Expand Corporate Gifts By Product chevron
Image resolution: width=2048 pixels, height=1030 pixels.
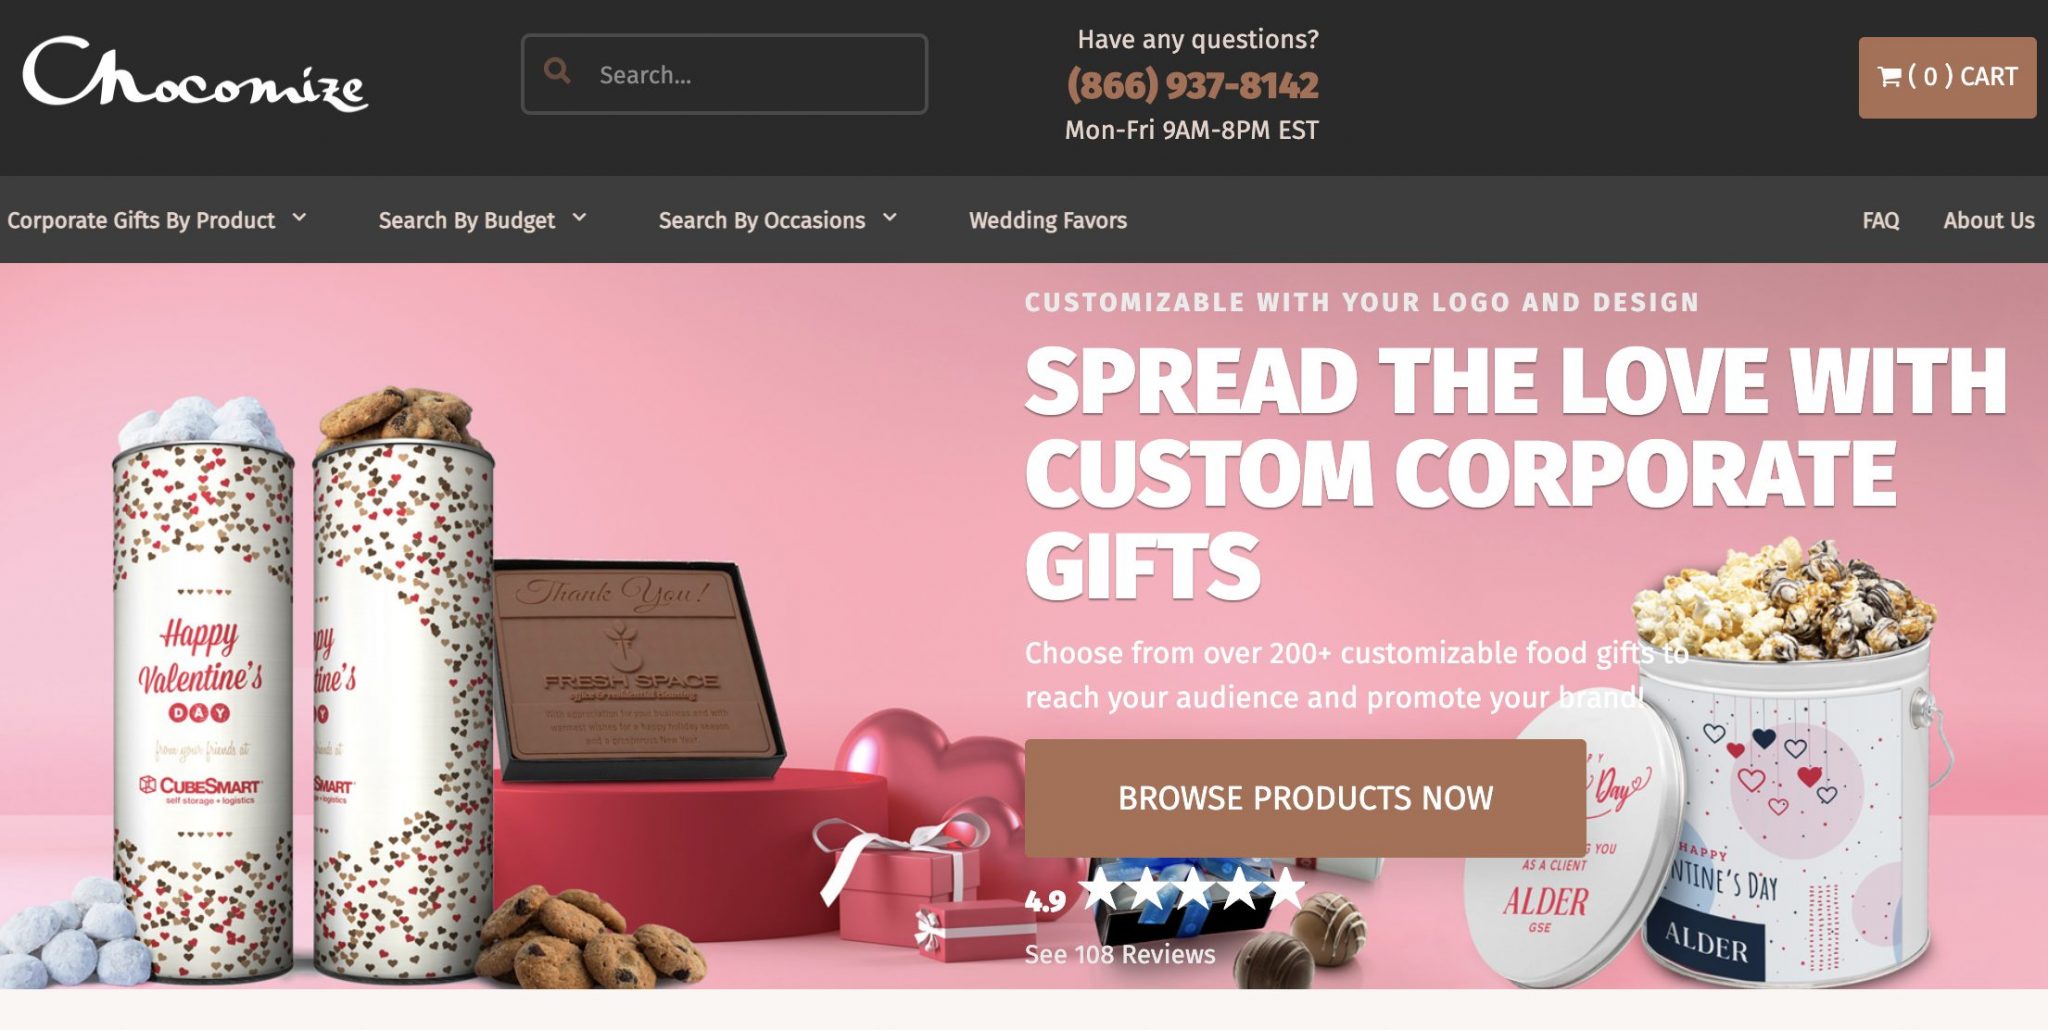299,217
